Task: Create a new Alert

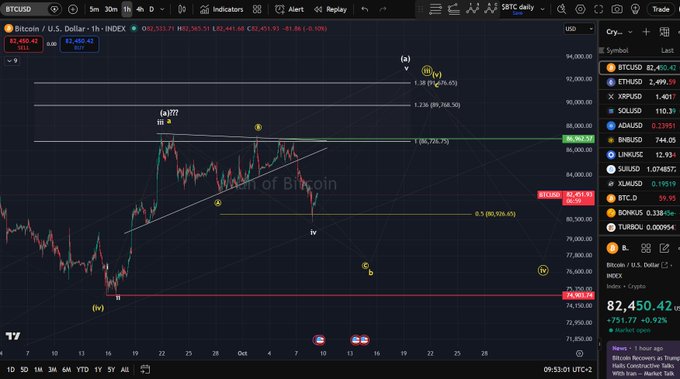Action: (x=289, y=9)
